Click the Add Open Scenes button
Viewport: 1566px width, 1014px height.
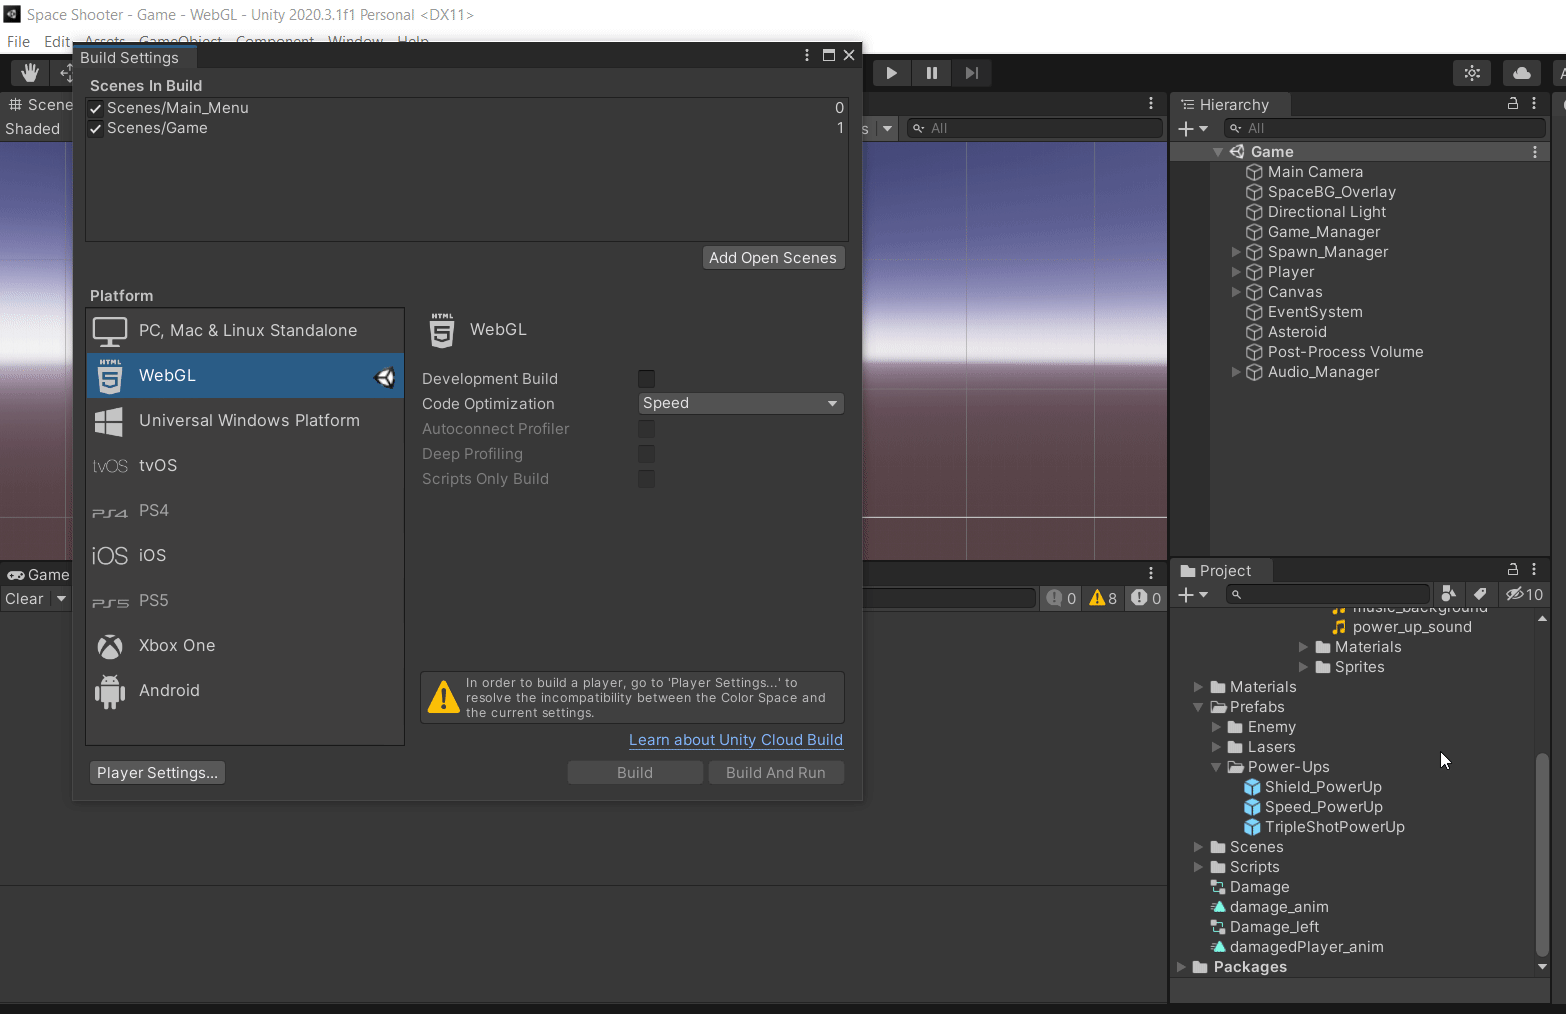[773, 258]
